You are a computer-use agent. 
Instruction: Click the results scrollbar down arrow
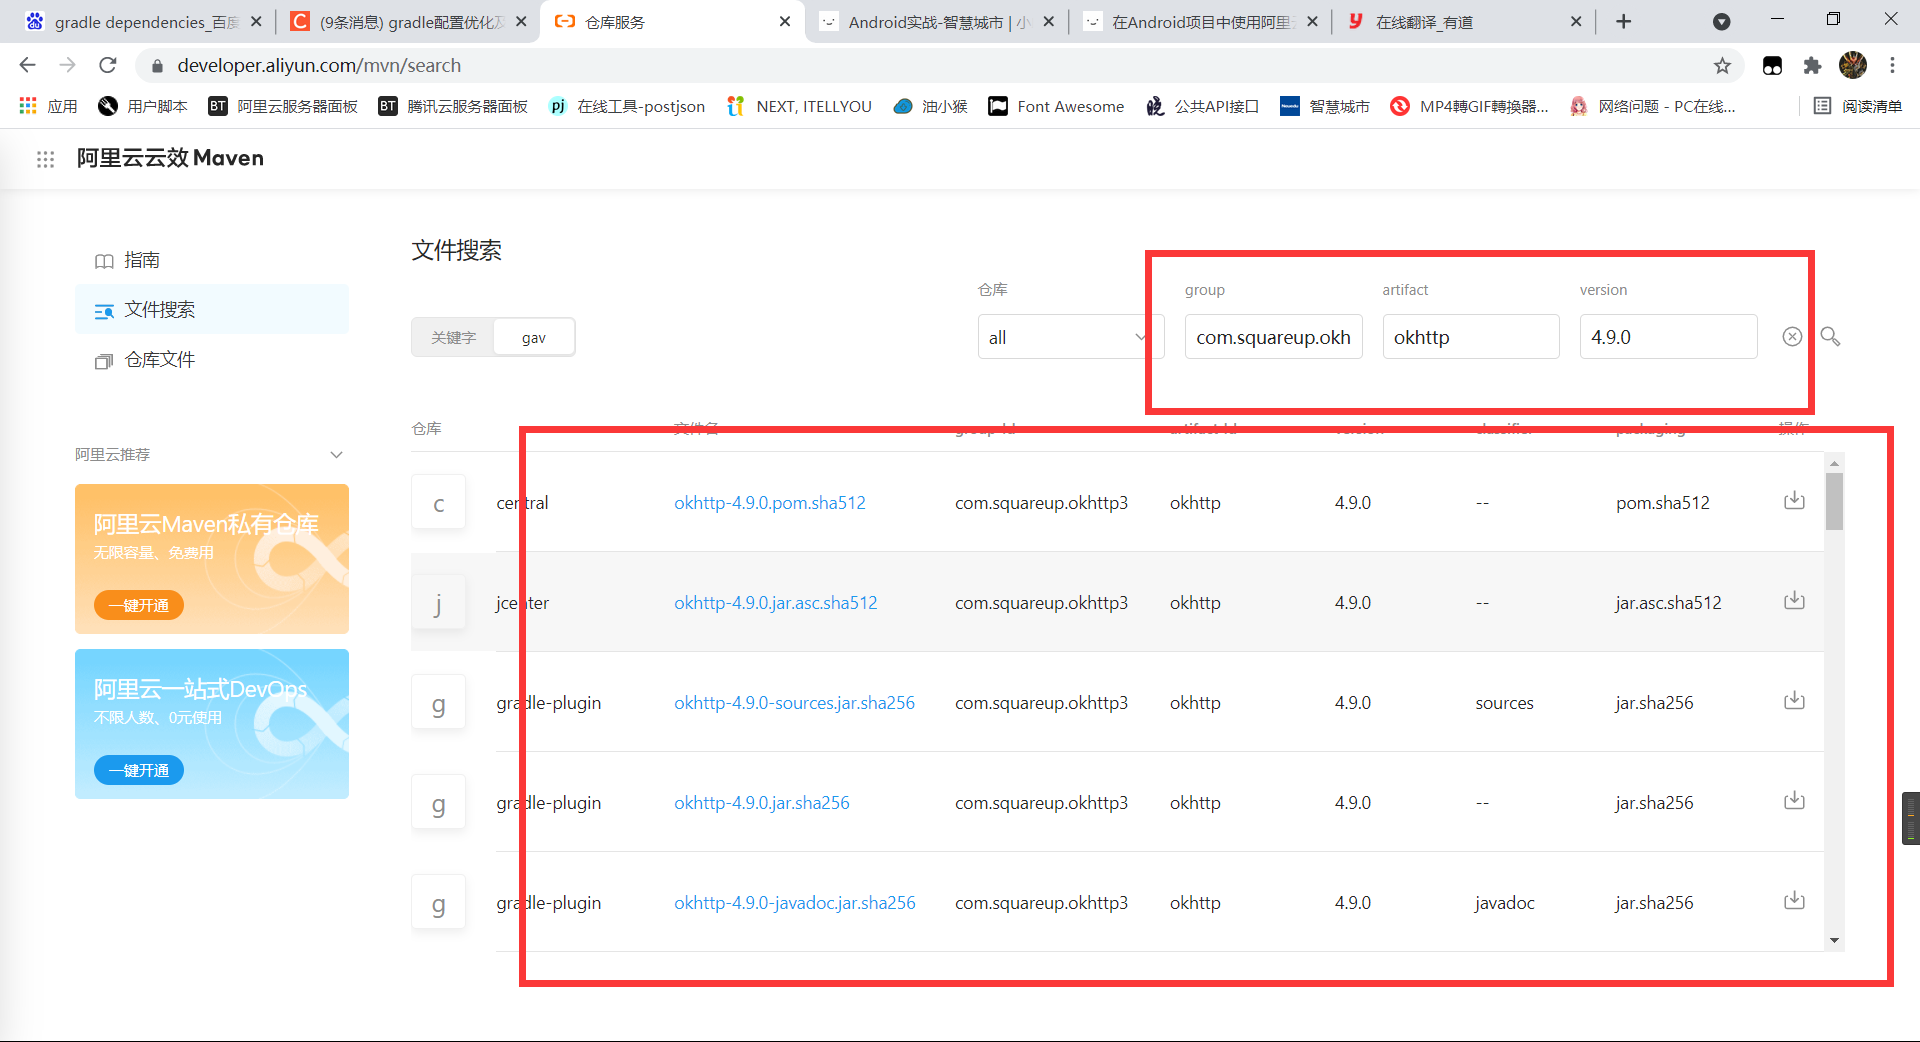(1834, 941)
